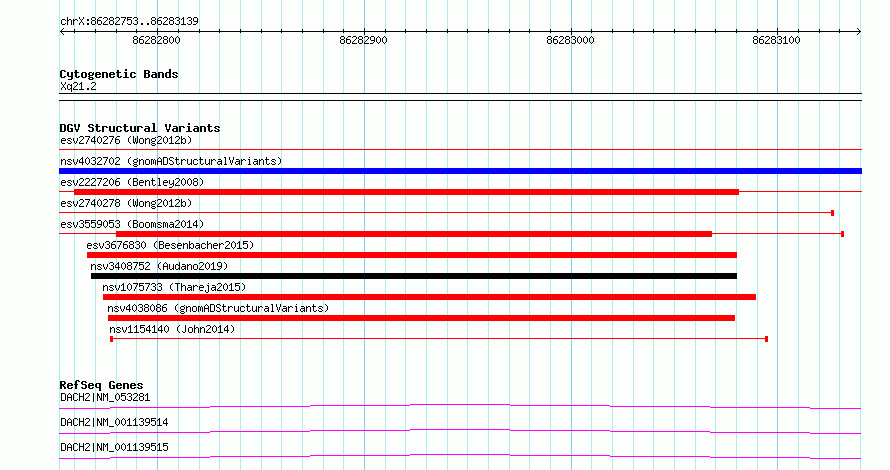This screenshot has height=470, width=890.
Task: Open the nsv1075733 (Thareja2015) label
Action: 174,287
